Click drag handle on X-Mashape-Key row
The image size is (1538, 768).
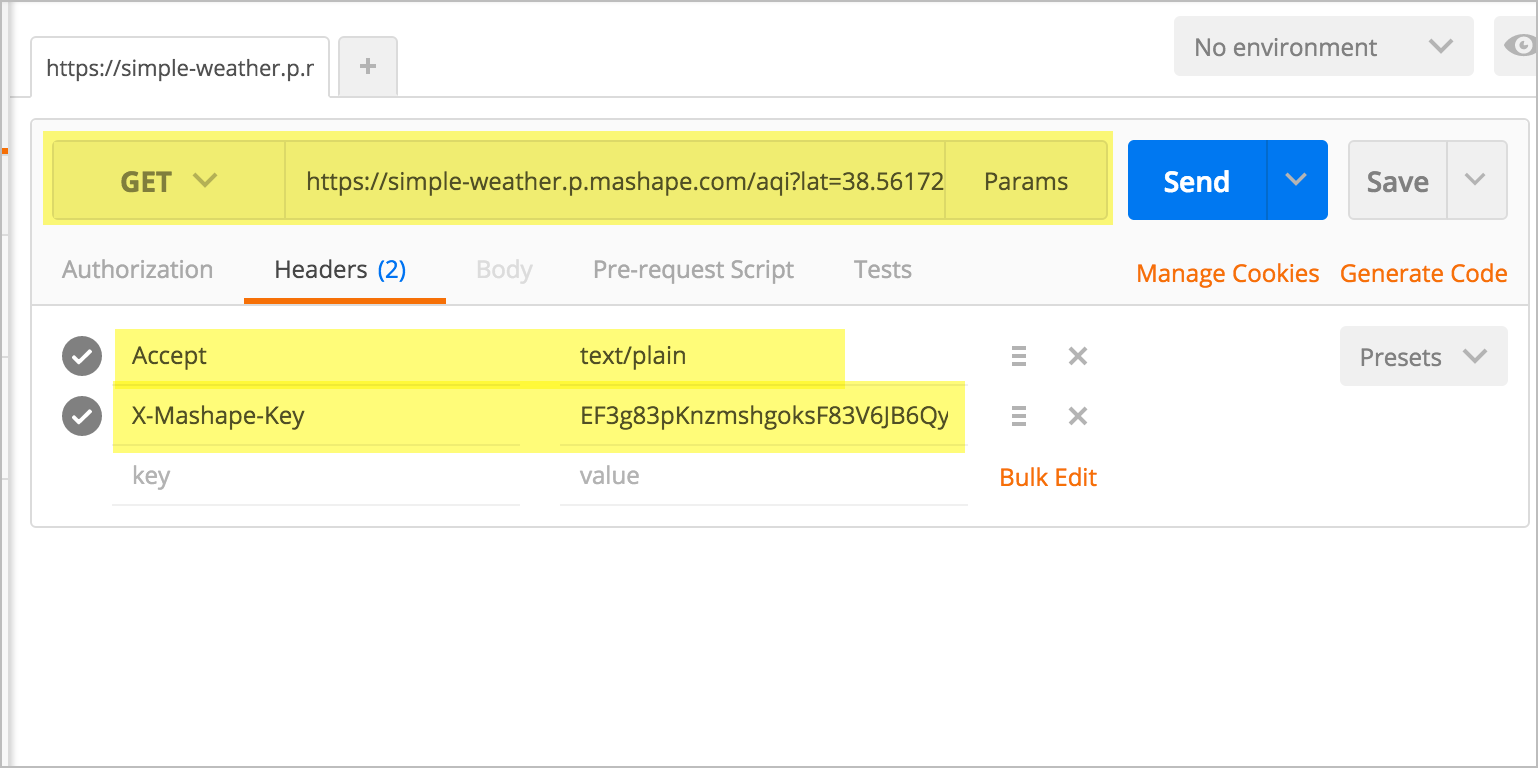1019,416
